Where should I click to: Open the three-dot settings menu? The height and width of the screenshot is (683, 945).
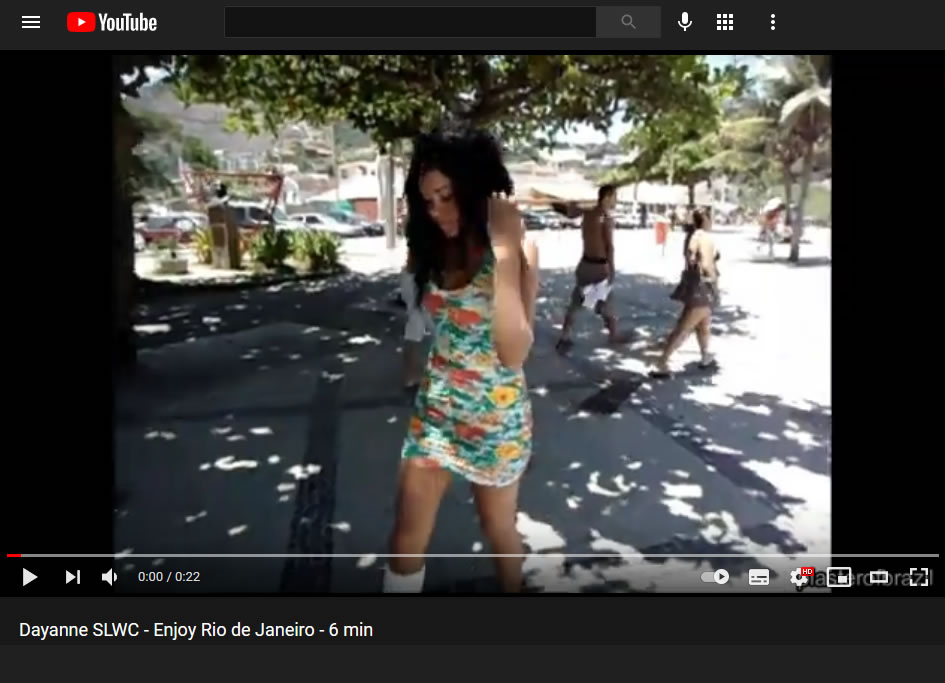[772, 22]
